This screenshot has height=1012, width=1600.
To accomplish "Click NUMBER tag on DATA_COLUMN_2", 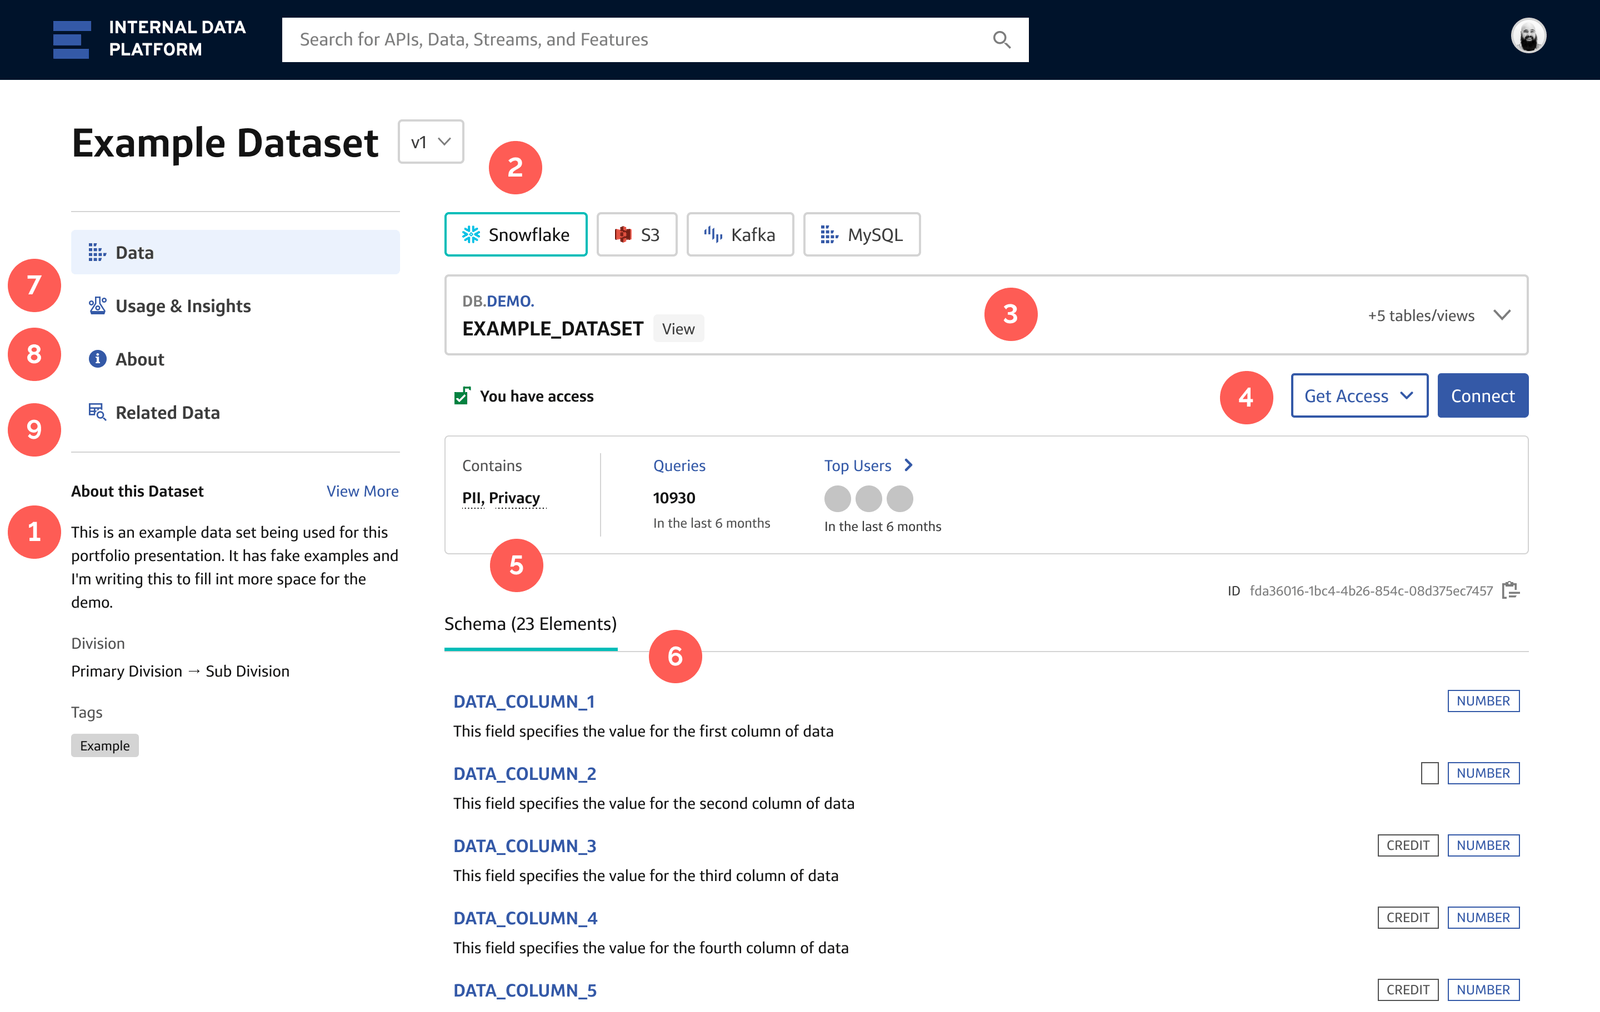I will [1483, 773].
